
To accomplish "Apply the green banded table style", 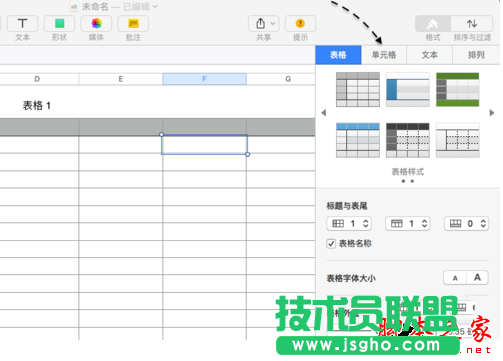I will click(x=458, y=90).
